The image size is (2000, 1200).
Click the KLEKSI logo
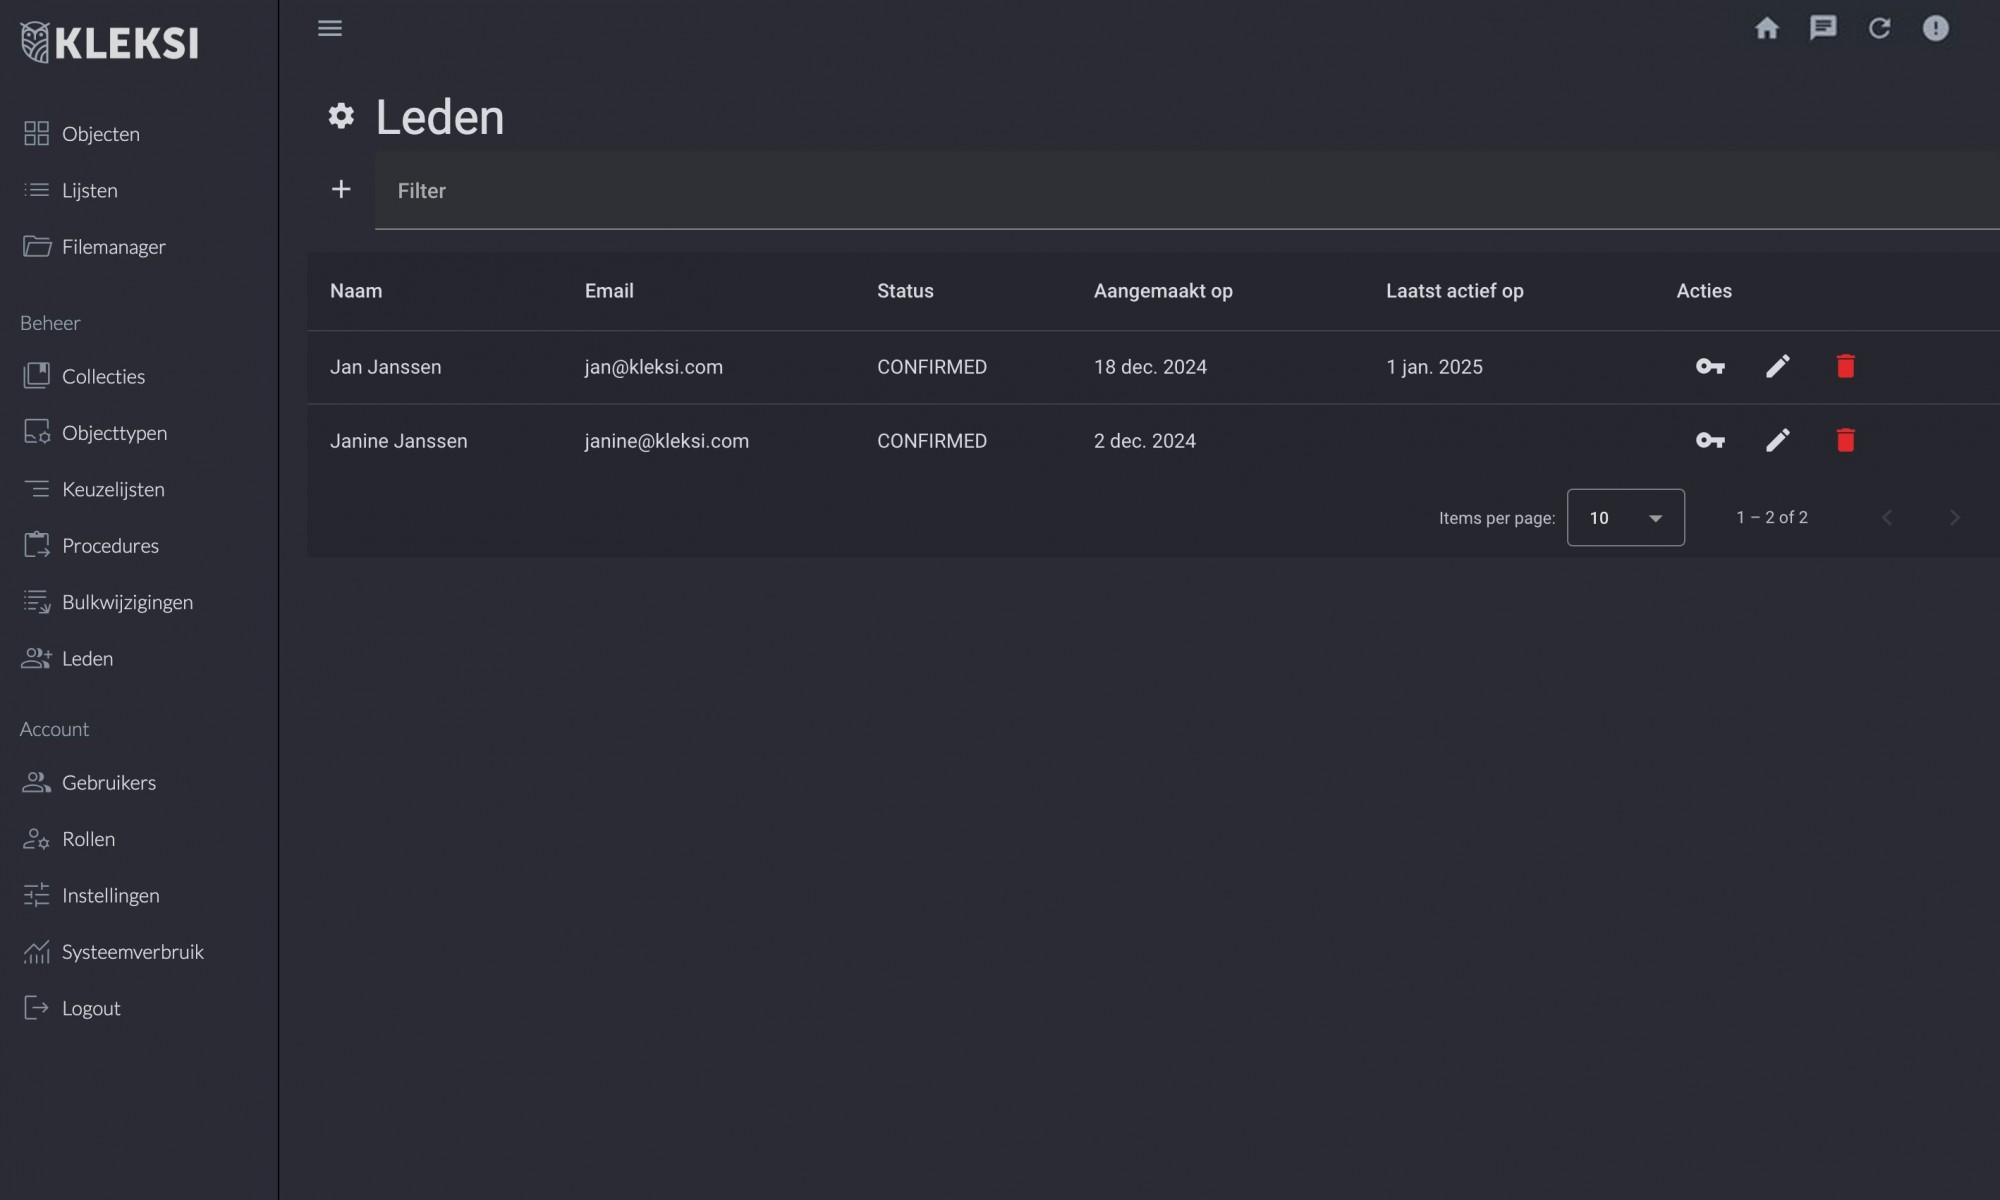(110, 43)
